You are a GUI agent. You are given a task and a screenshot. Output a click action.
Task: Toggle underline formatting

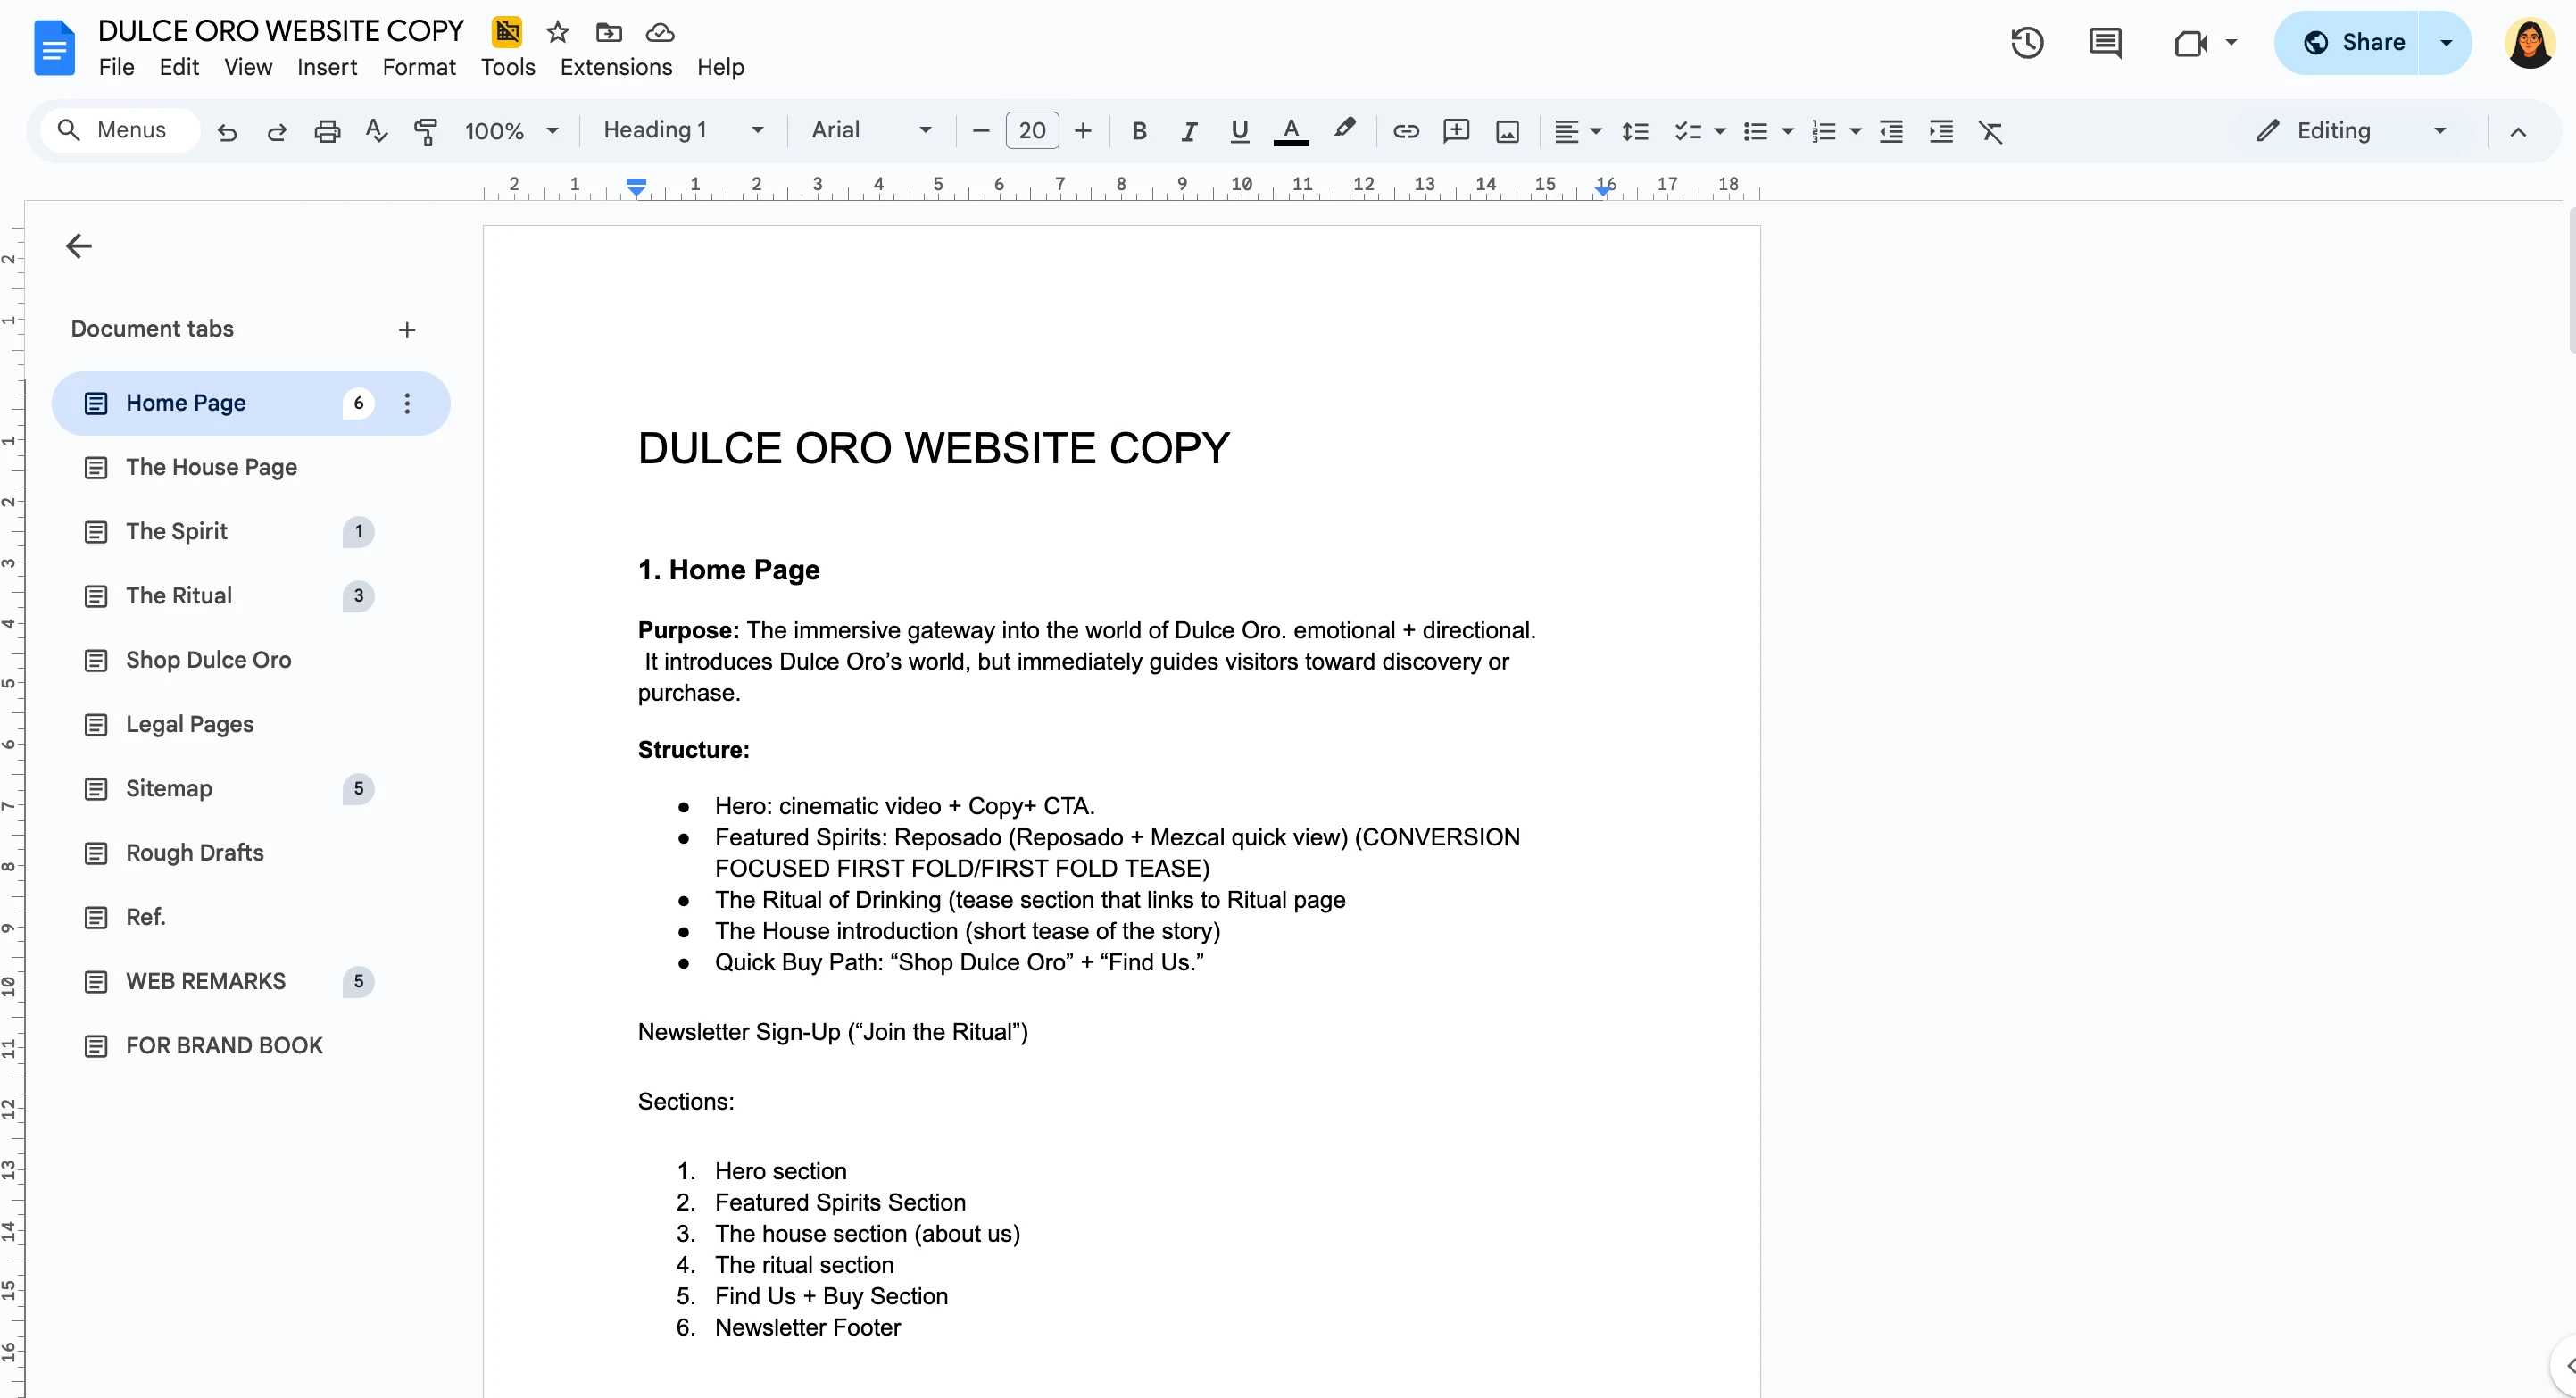1239,131
